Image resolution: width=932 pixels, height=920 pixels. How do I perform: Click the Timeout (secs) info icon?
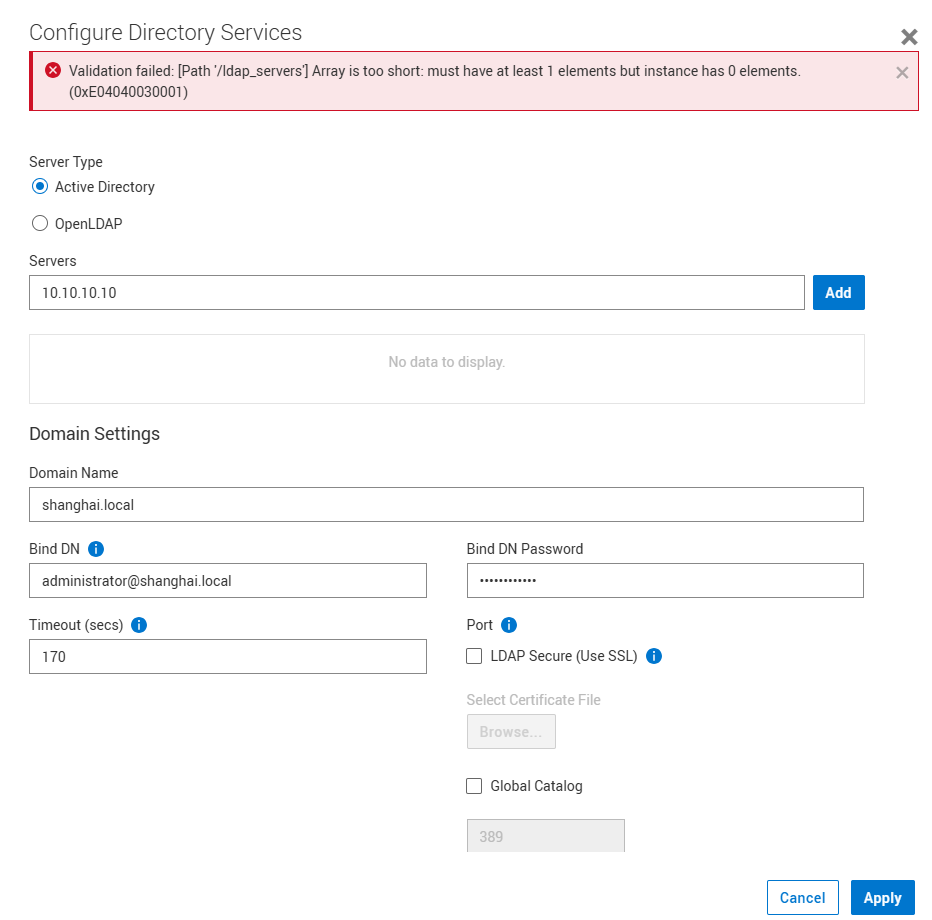pos(139,625)
